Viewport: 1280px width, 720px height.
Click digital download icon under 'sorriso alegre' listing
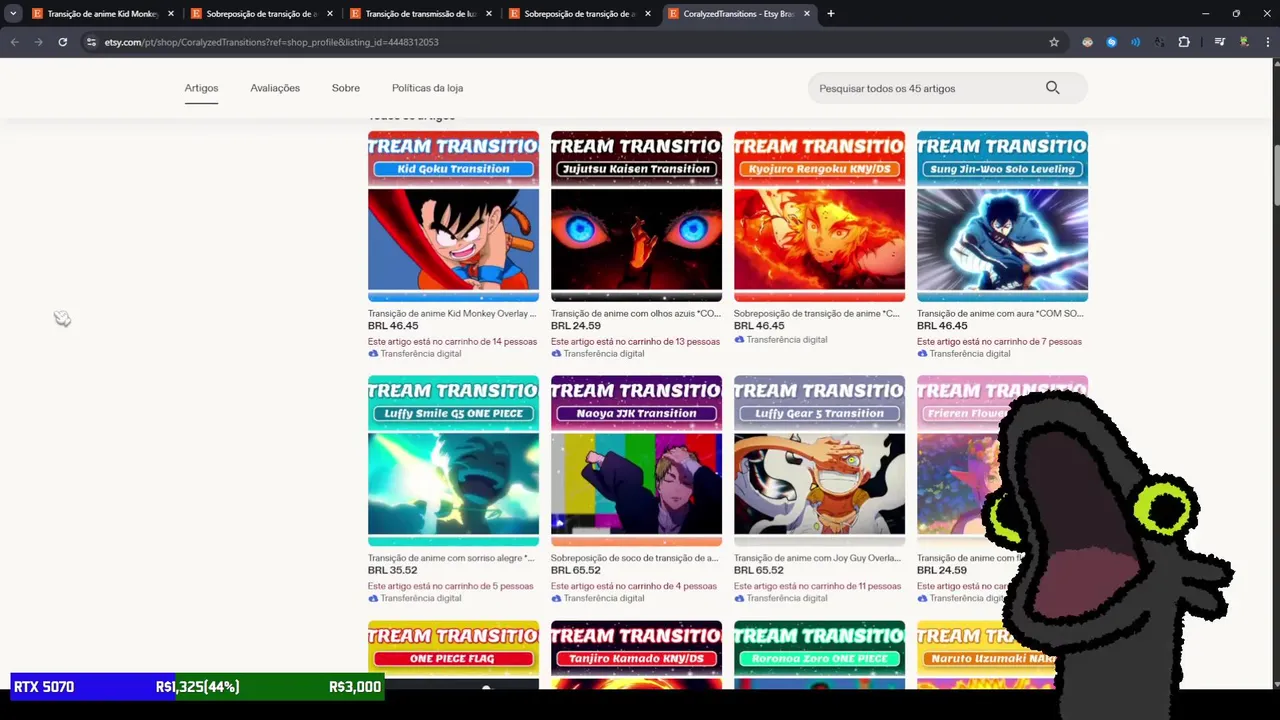tap(373, 598)
